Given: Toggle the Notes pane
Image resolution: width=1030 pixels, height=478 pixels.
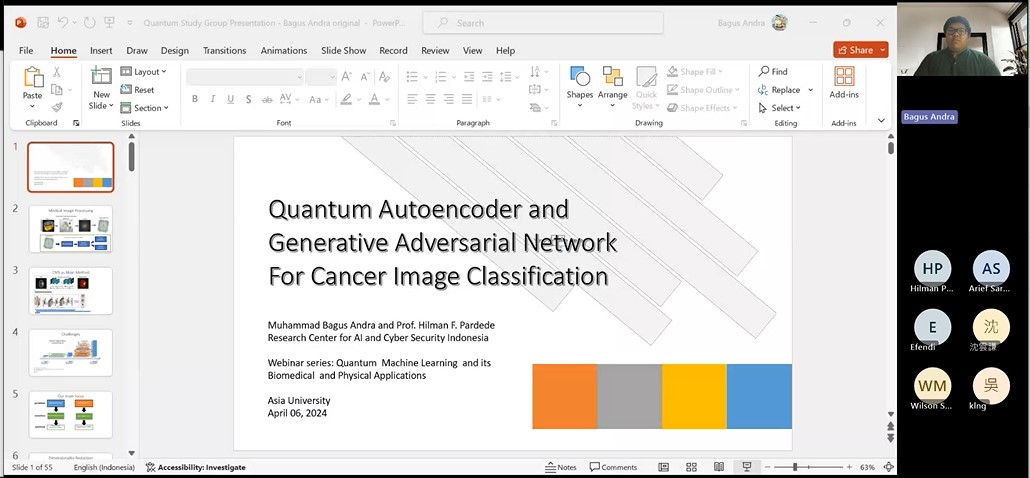Looking at the screenshot, I should tap(561, 467).
